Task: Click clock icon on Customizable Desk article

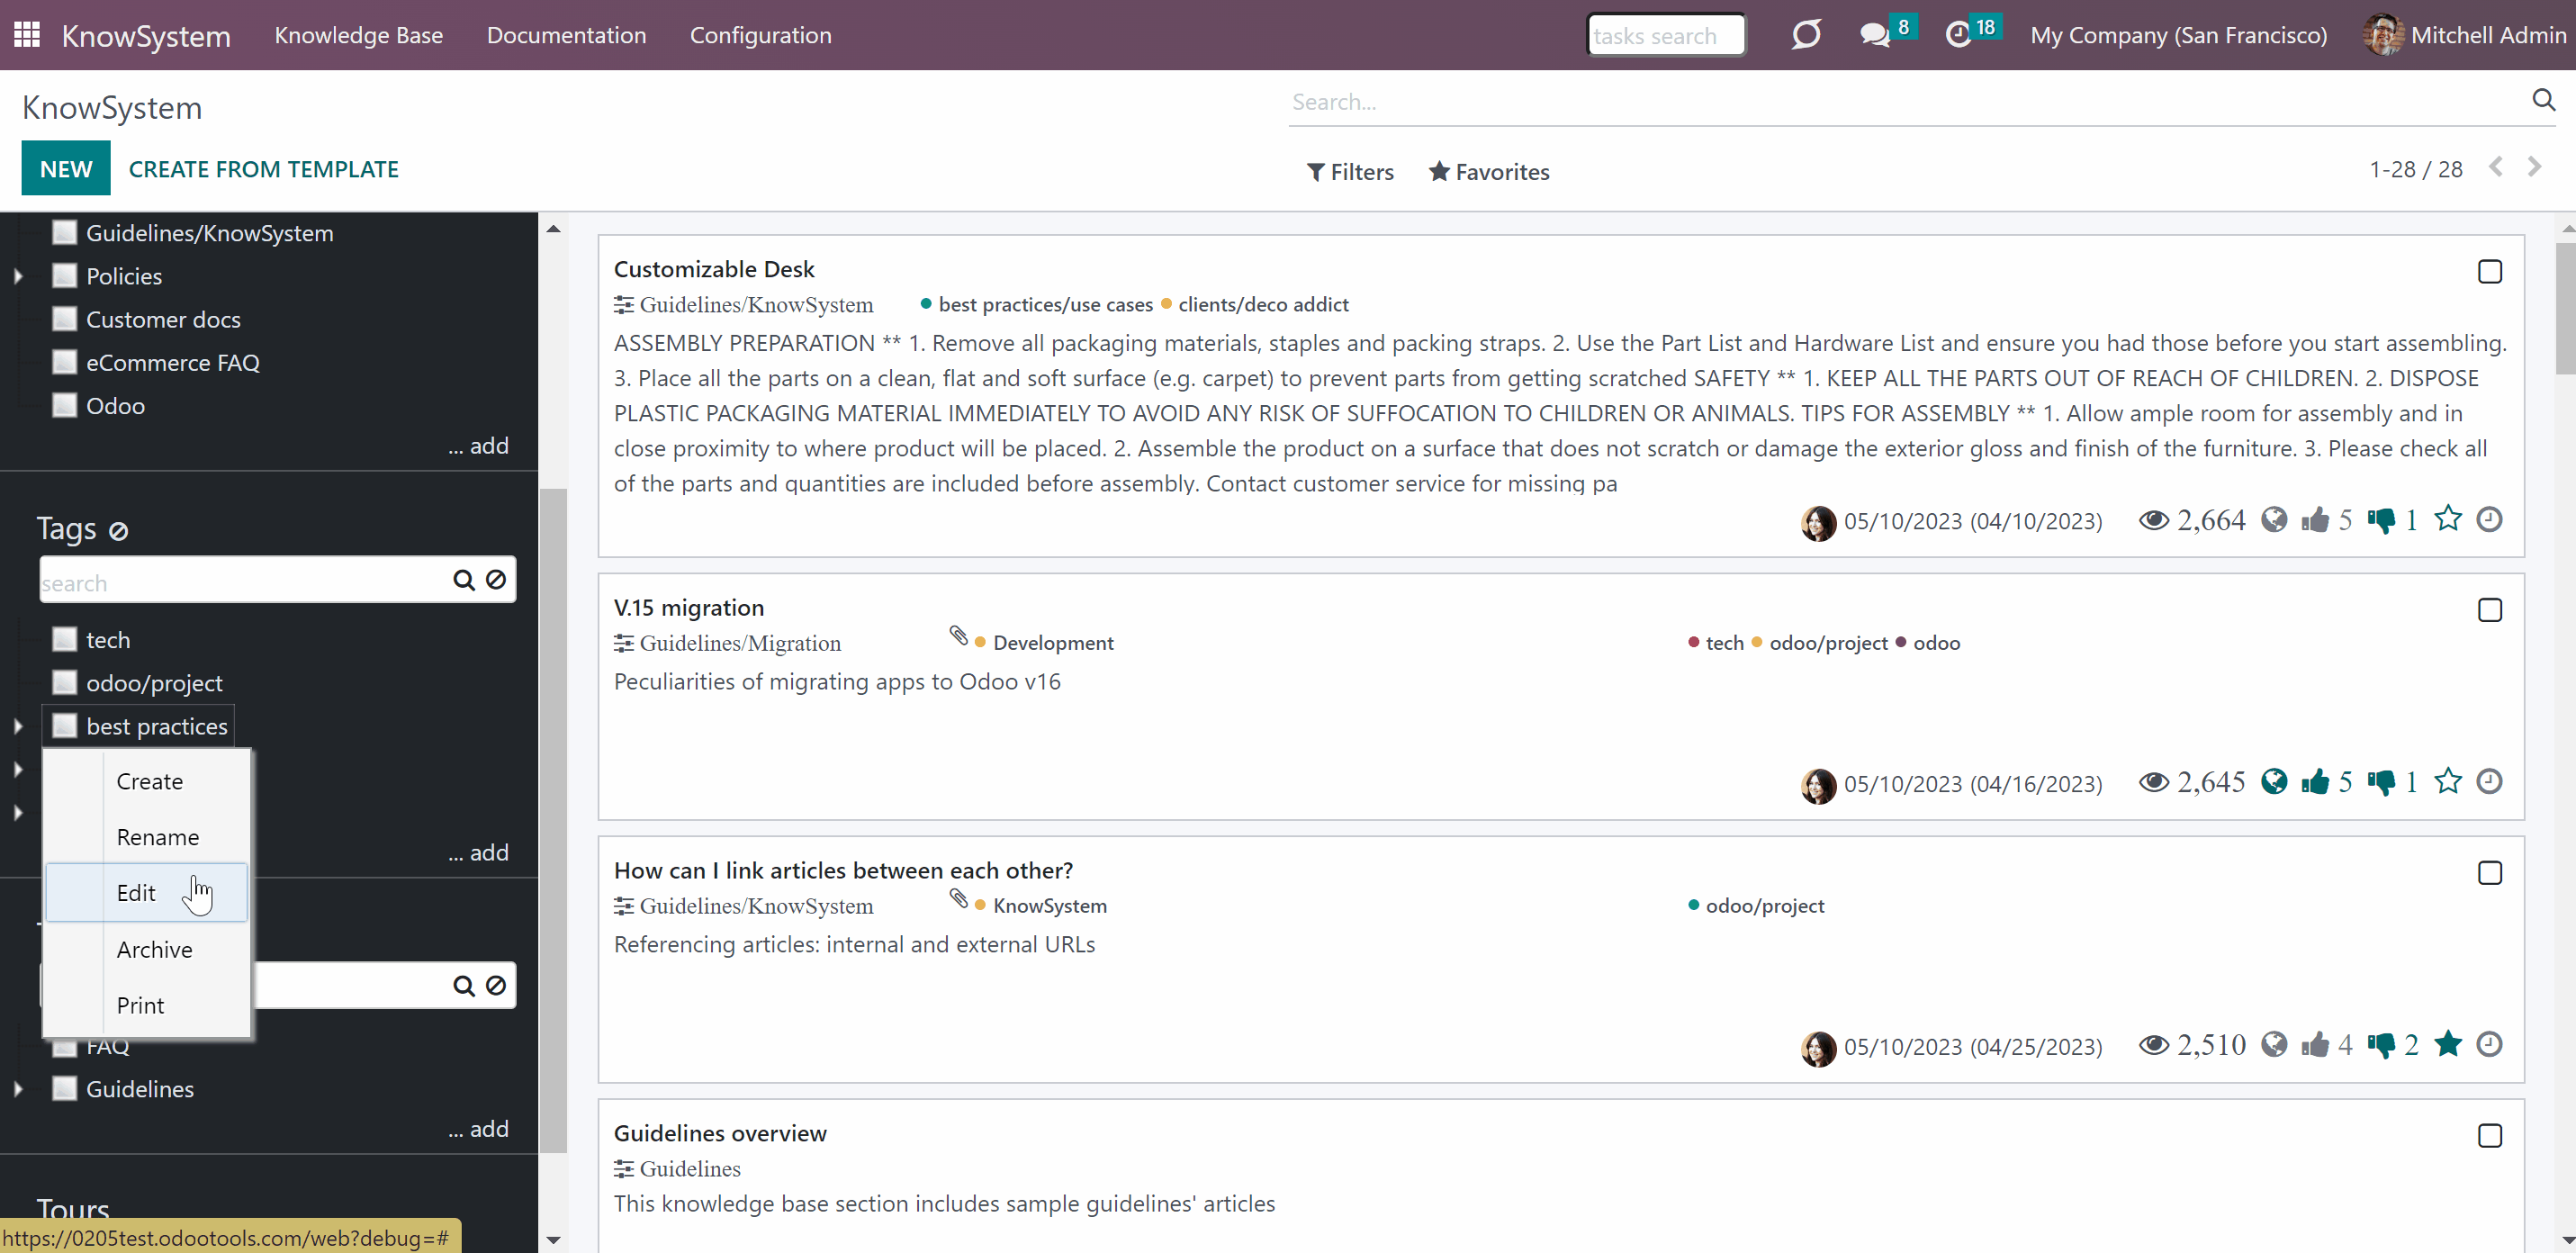Action: pyautogui.click(x=2489, y=519)
